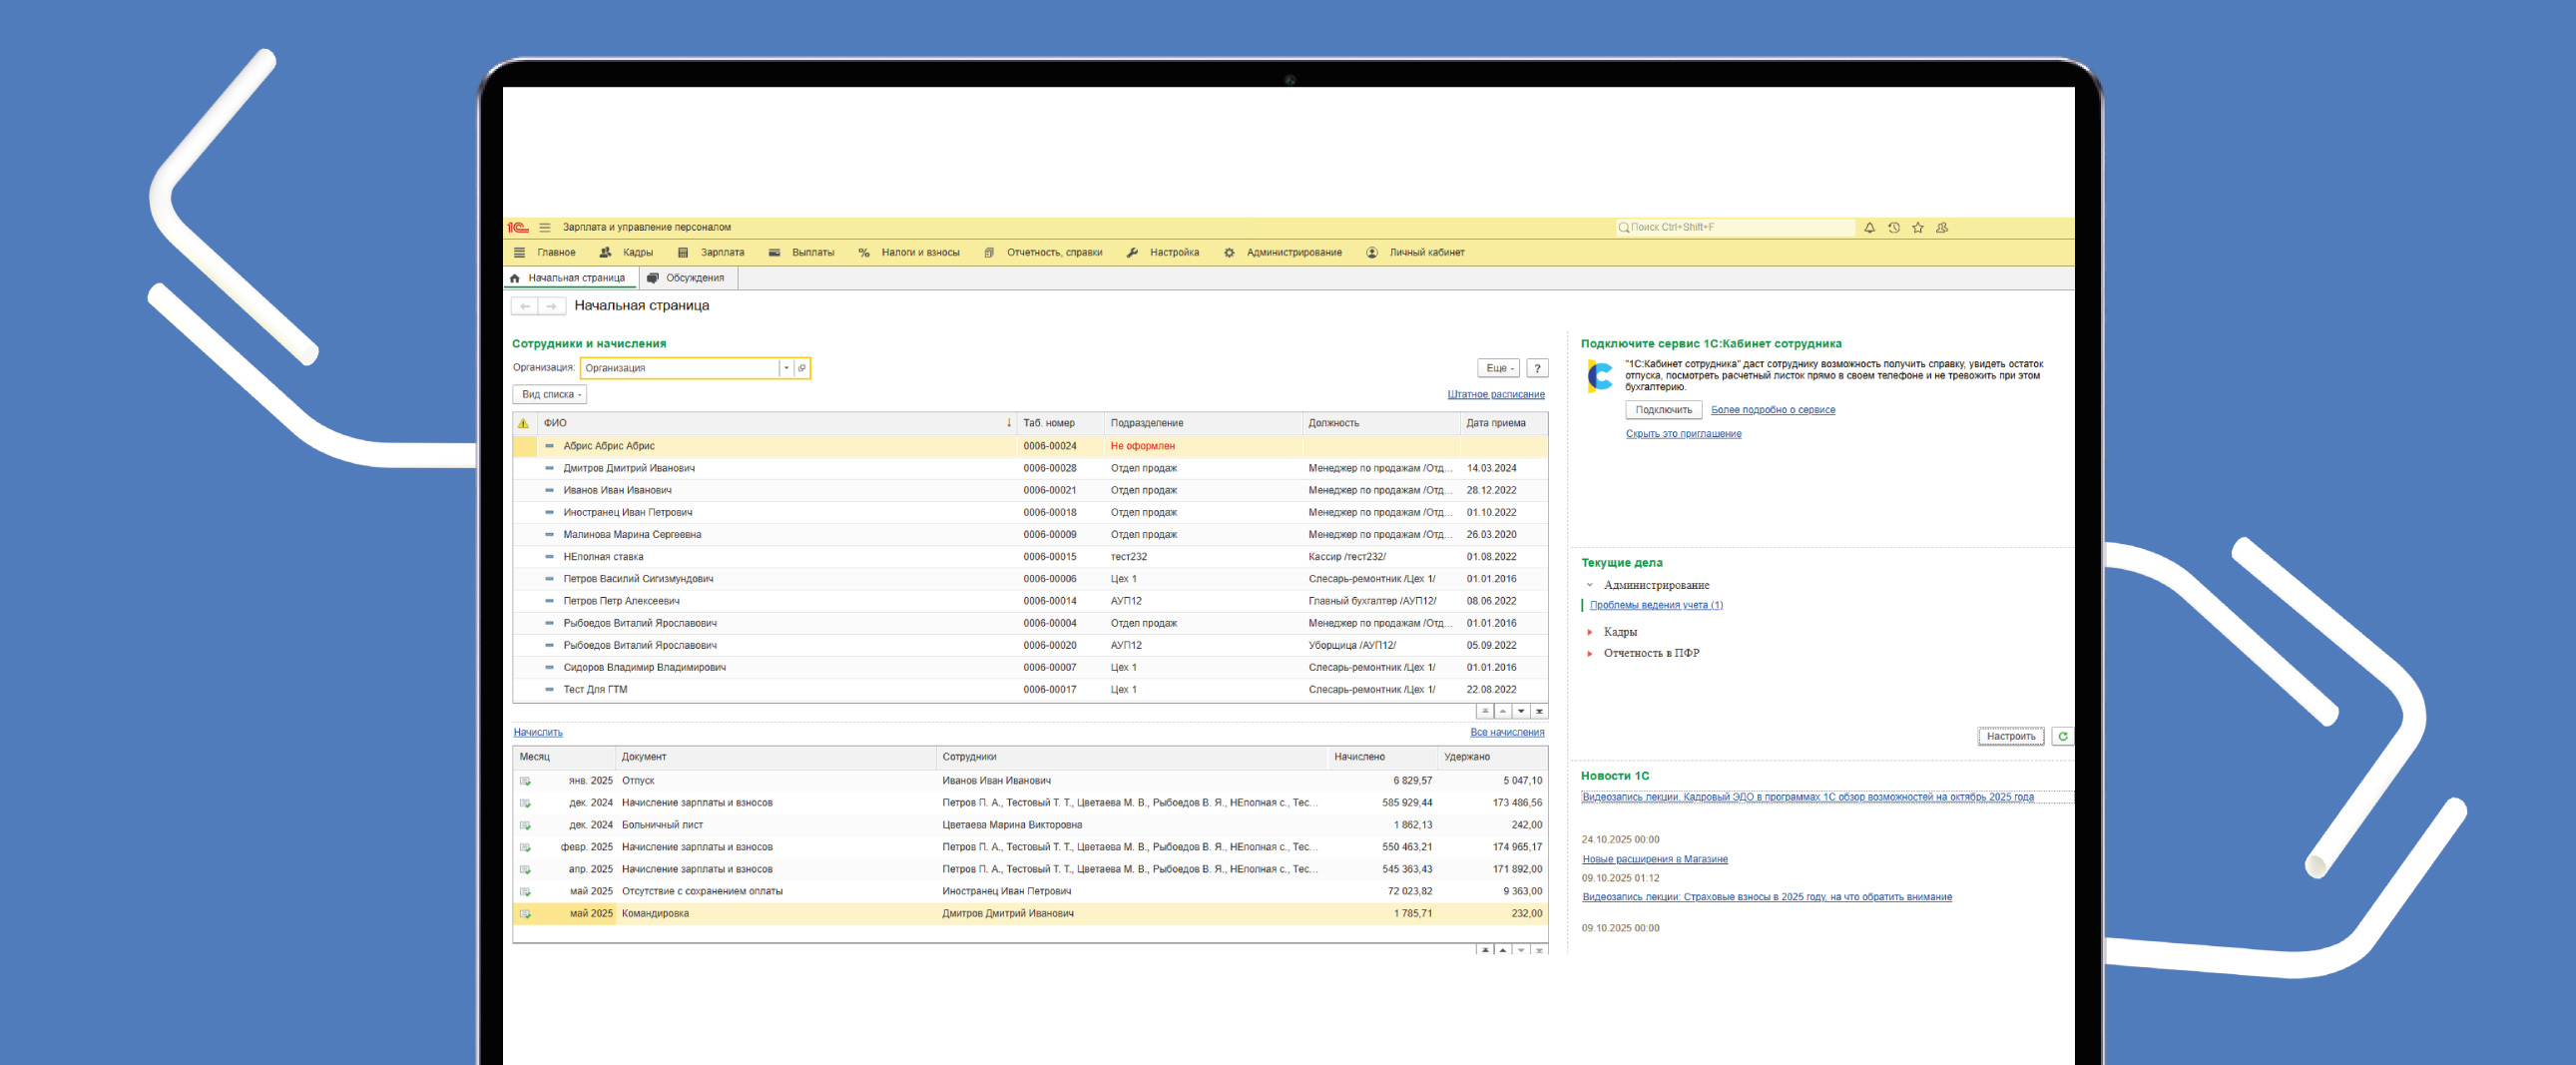
Task: Open the notifications bell icon
Action: click(1869, 228)
